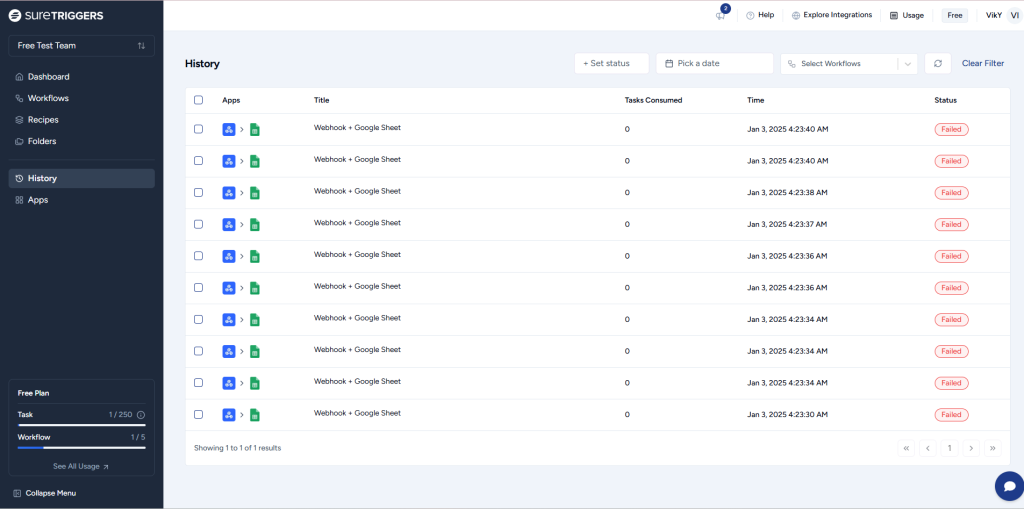Image resolution: width=1024 pixels, height=509 pixels.
Task: Click the notifications icon with badge
Action: [x=721, y=15]
